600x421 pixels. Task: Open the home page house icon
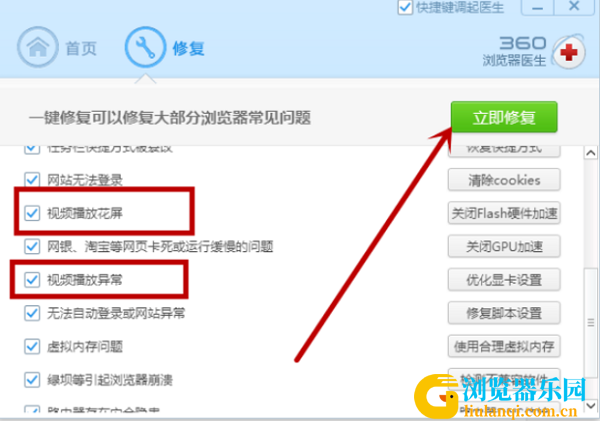click(x=38, y=47)
